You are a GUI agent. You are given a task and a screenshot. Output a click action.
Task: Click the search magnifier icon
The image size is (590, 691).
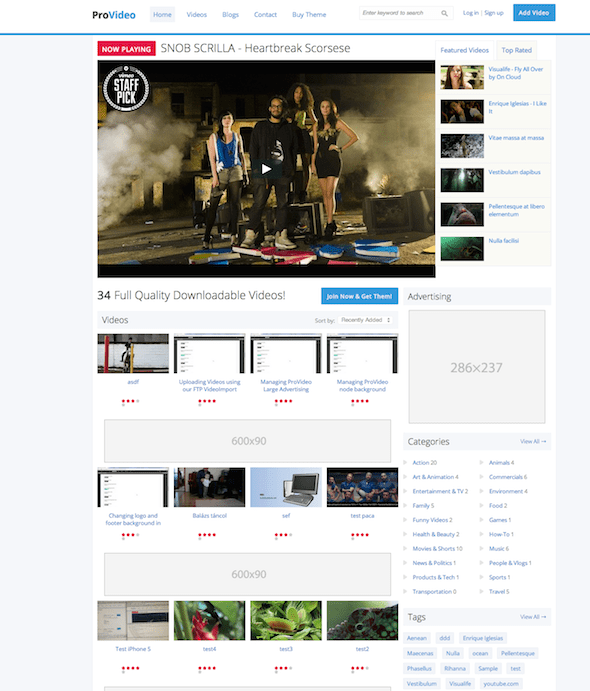click(x=444, y=13)
